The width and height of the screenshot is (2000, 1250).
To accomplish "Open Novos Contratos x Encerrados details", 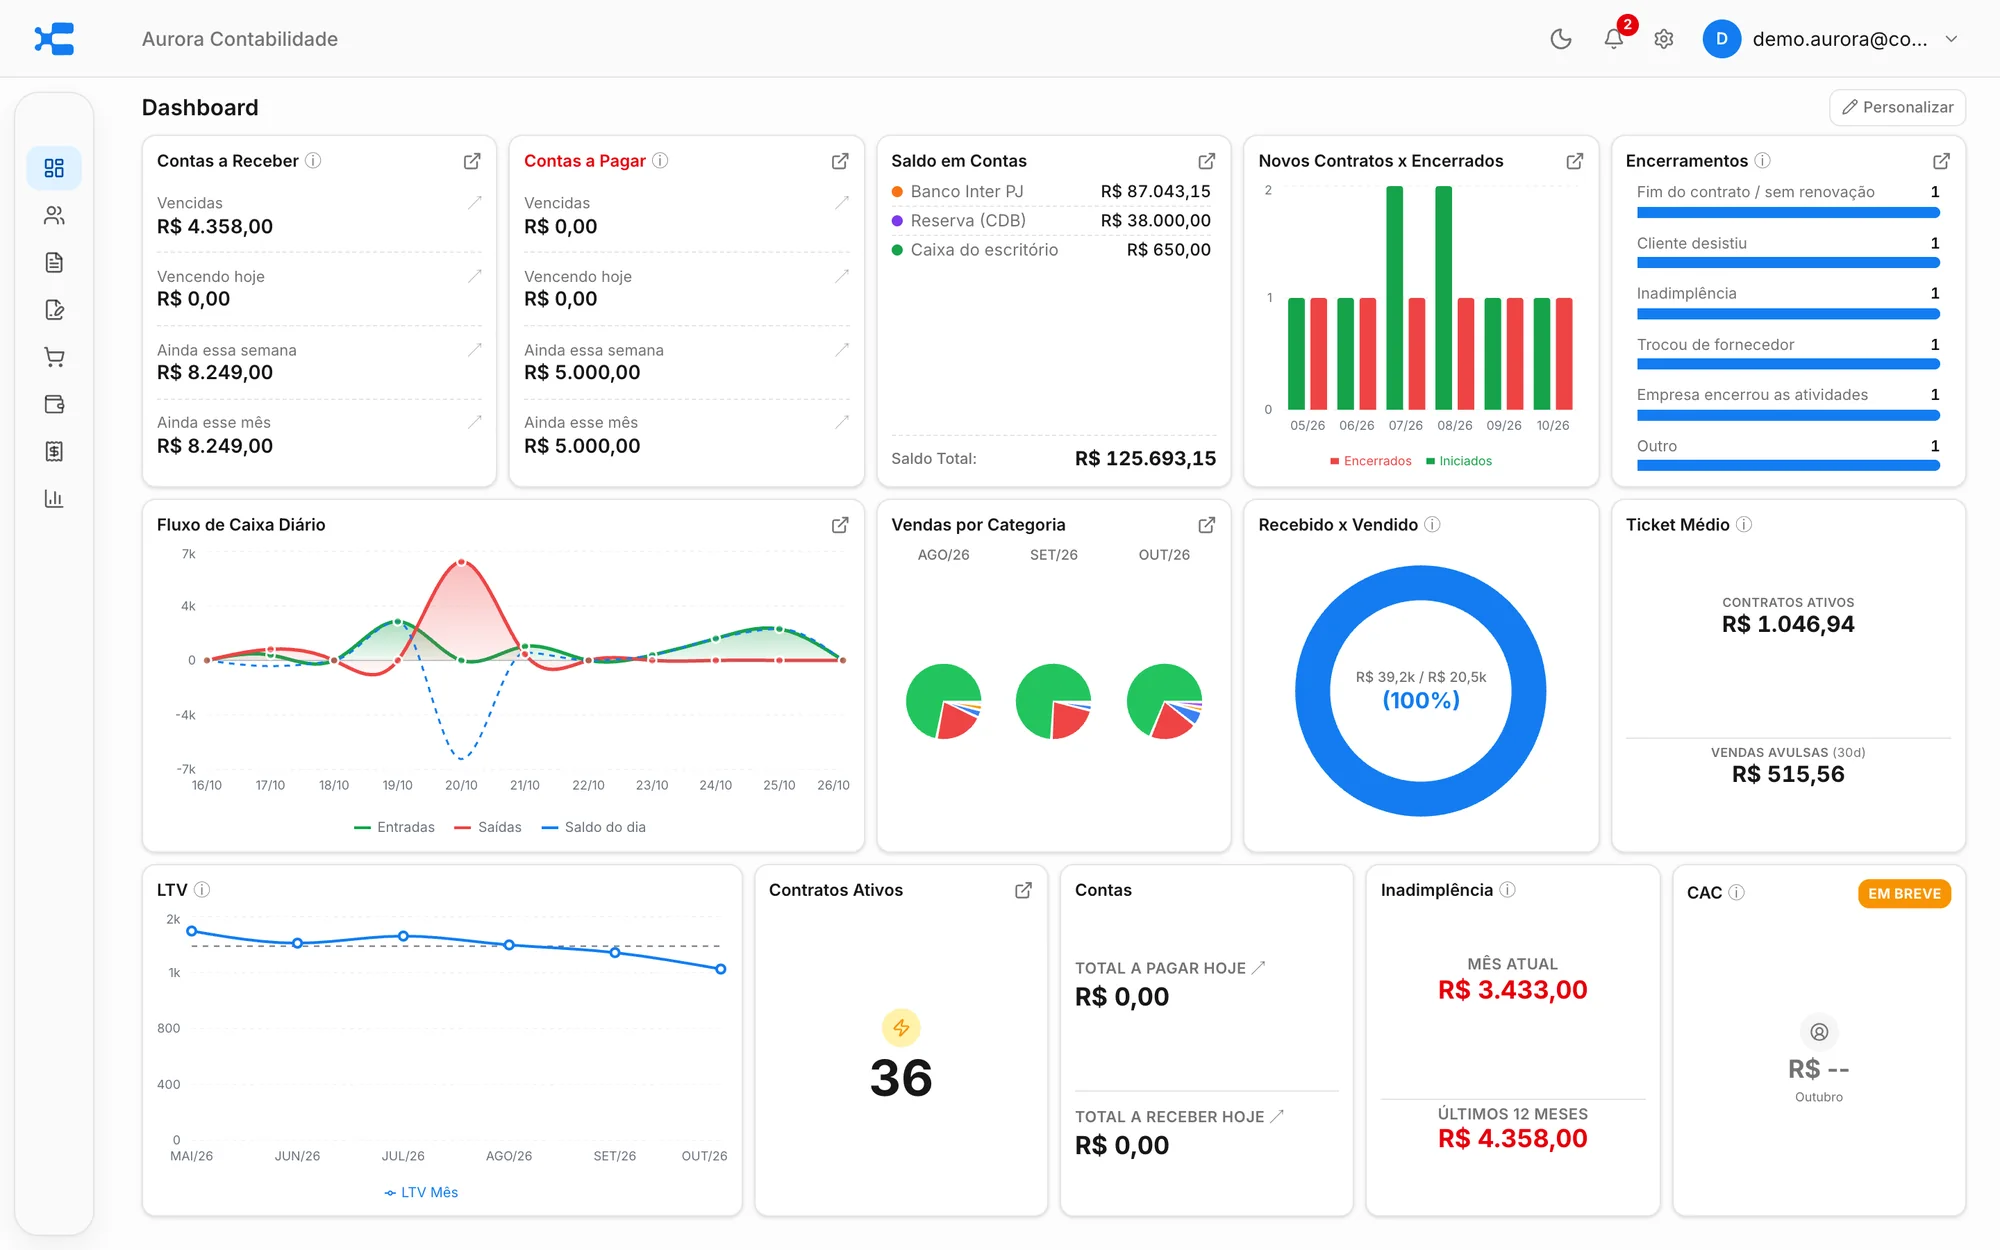I will 1574,161.
